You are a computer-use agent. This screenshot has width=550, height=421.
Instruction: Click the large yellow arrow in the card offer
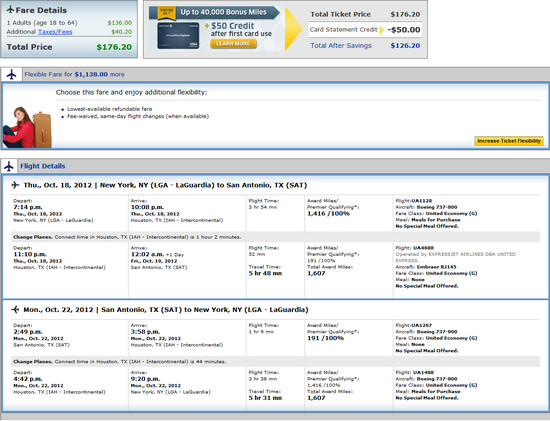click(x=294, y=29)
